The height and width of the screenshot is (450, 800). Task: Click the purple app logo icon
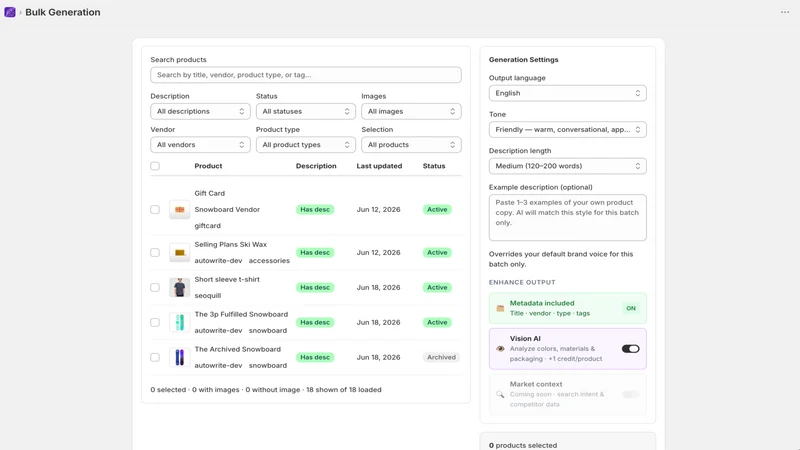[x=10, y=12]
